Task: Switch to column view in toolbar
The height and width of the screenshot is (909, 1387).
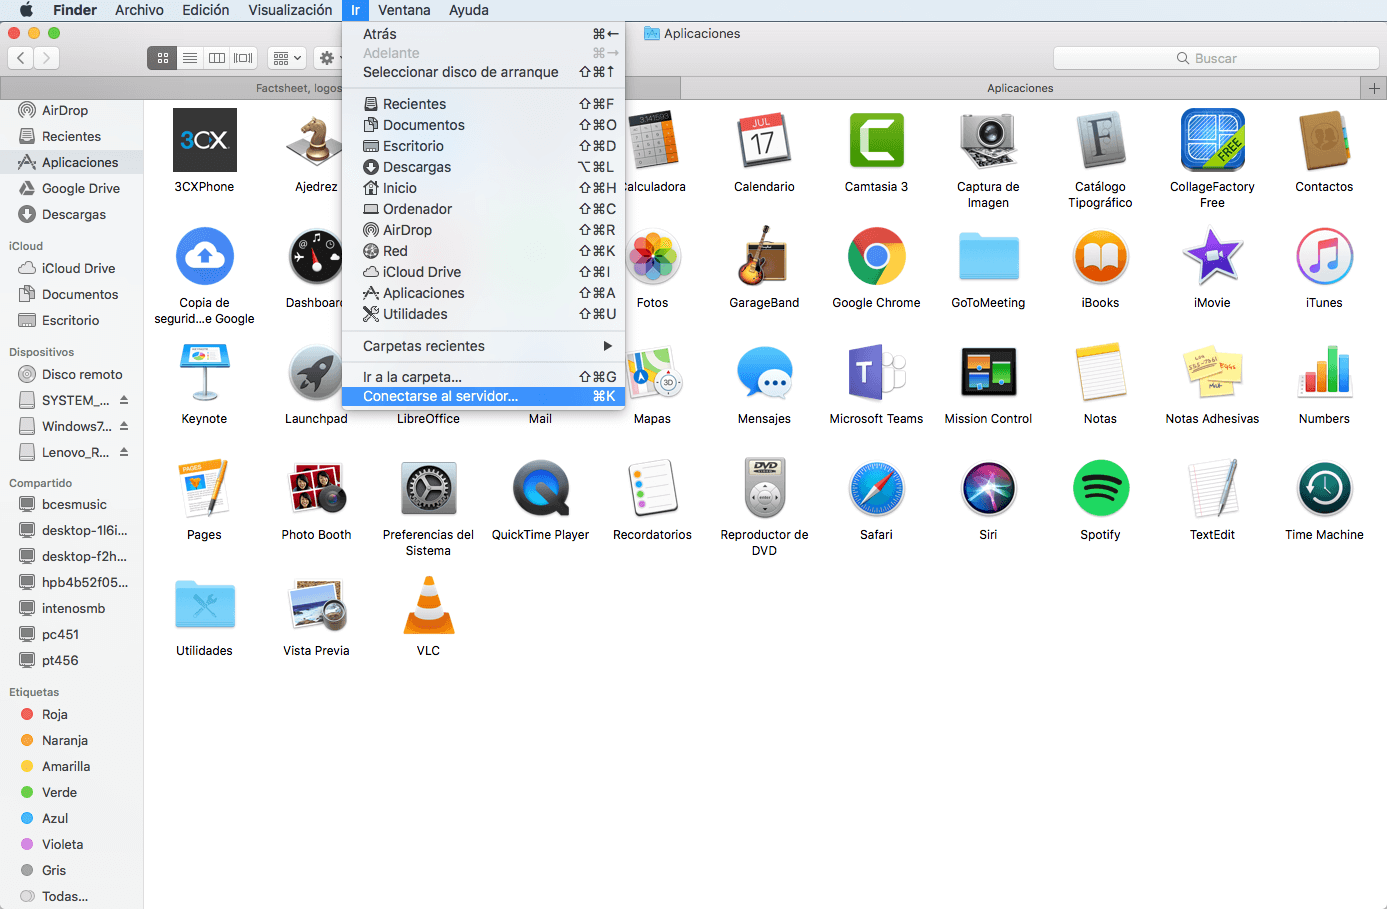Action: (x=217, y=58)
